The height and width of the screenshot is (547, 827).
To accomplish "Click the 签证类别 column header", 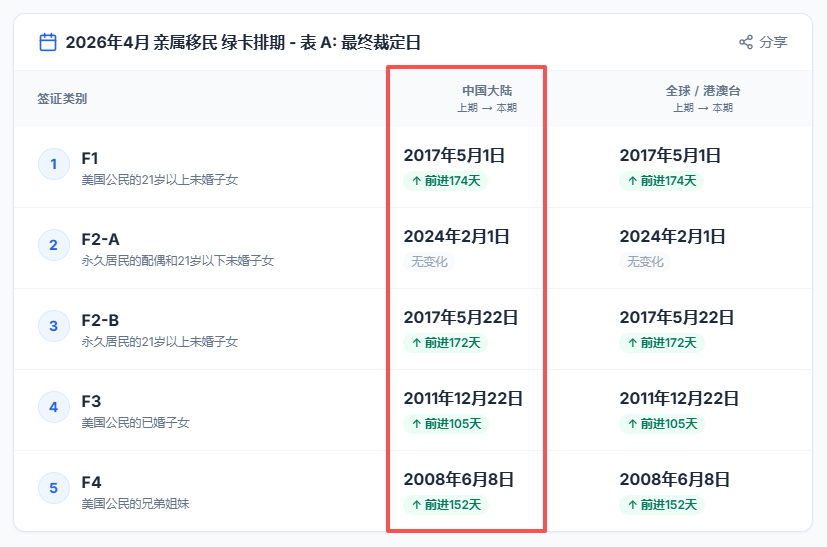I will (62, 99).
